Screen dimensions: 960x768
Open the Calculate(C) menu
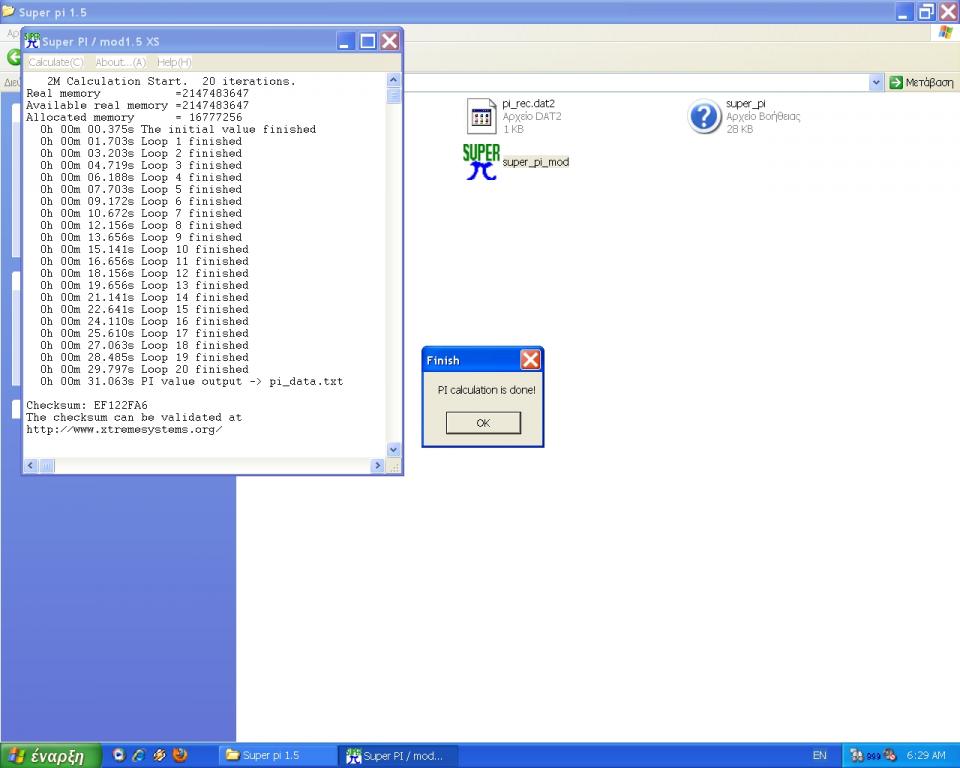(x=55, y=62)
